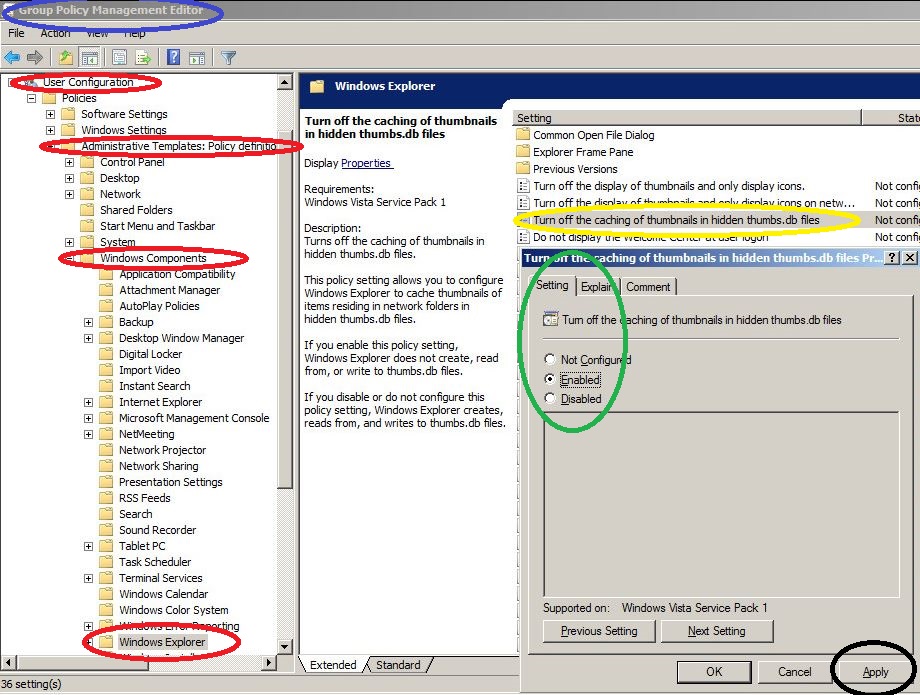Expand the Desktop Window Manager node
Screen dimensions: 920x695
click(88, 338)
